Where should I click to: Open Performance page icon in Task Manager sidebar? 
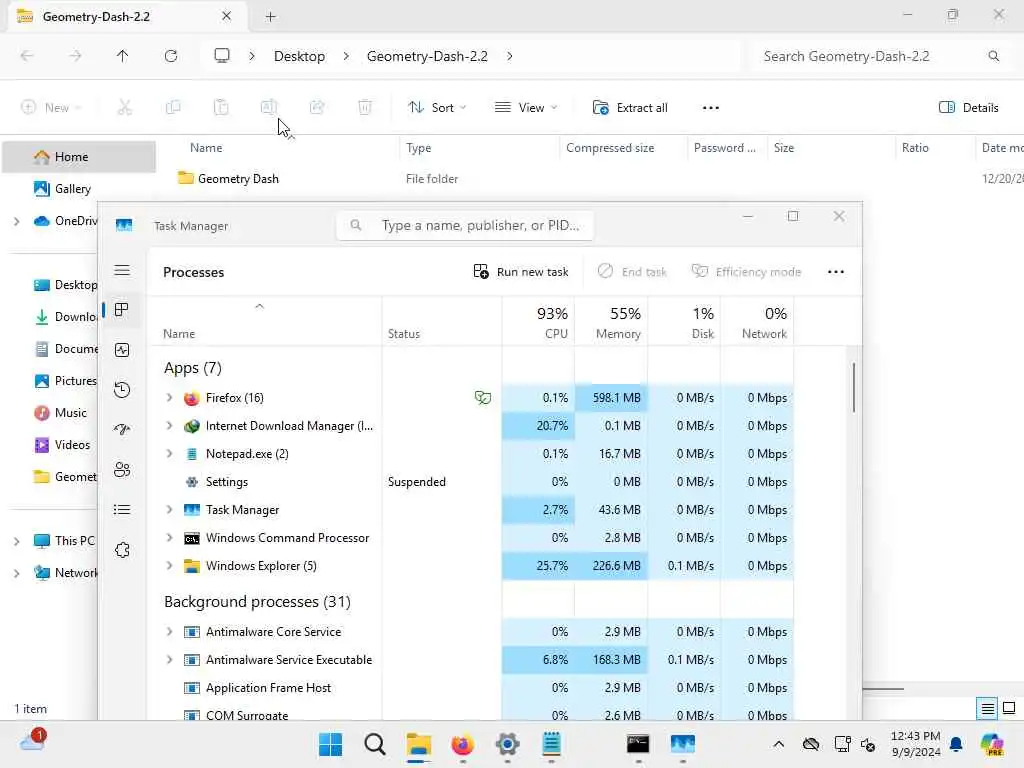coord(122,350)
